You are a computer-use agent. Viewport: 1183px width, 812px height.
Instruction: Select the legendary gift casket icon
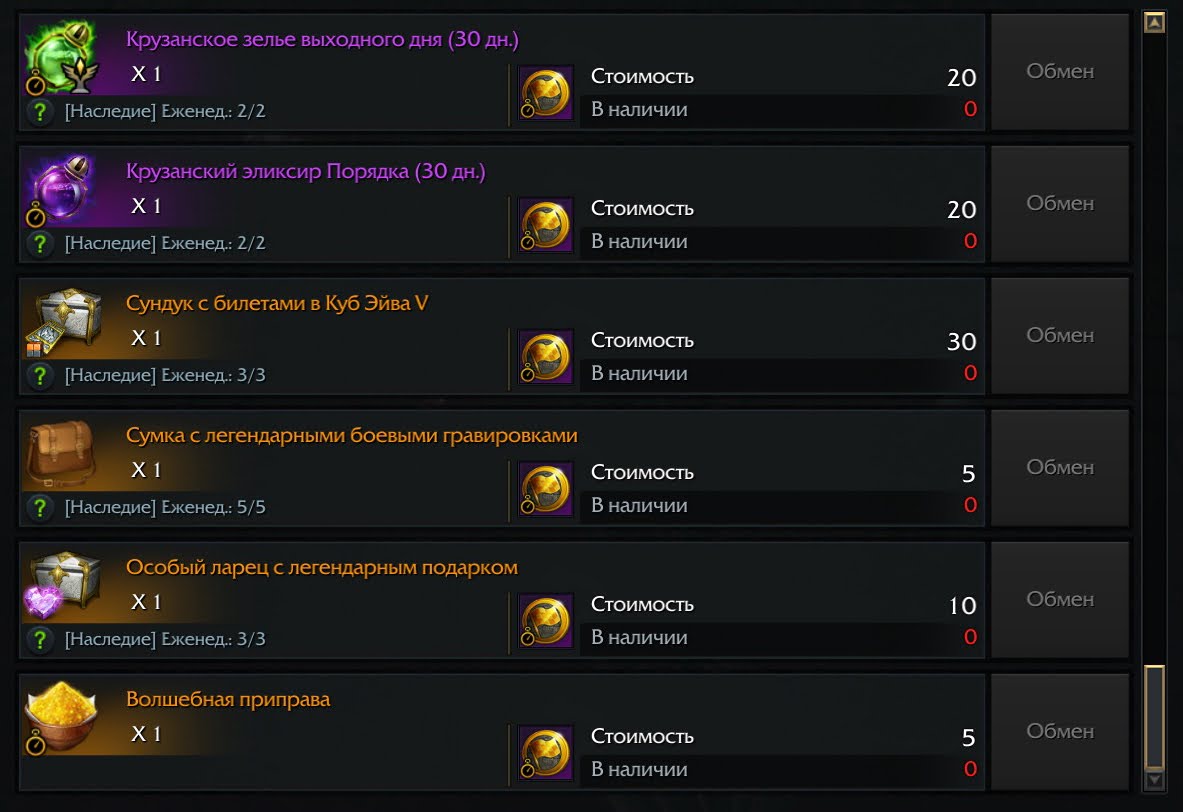[60, 584]
